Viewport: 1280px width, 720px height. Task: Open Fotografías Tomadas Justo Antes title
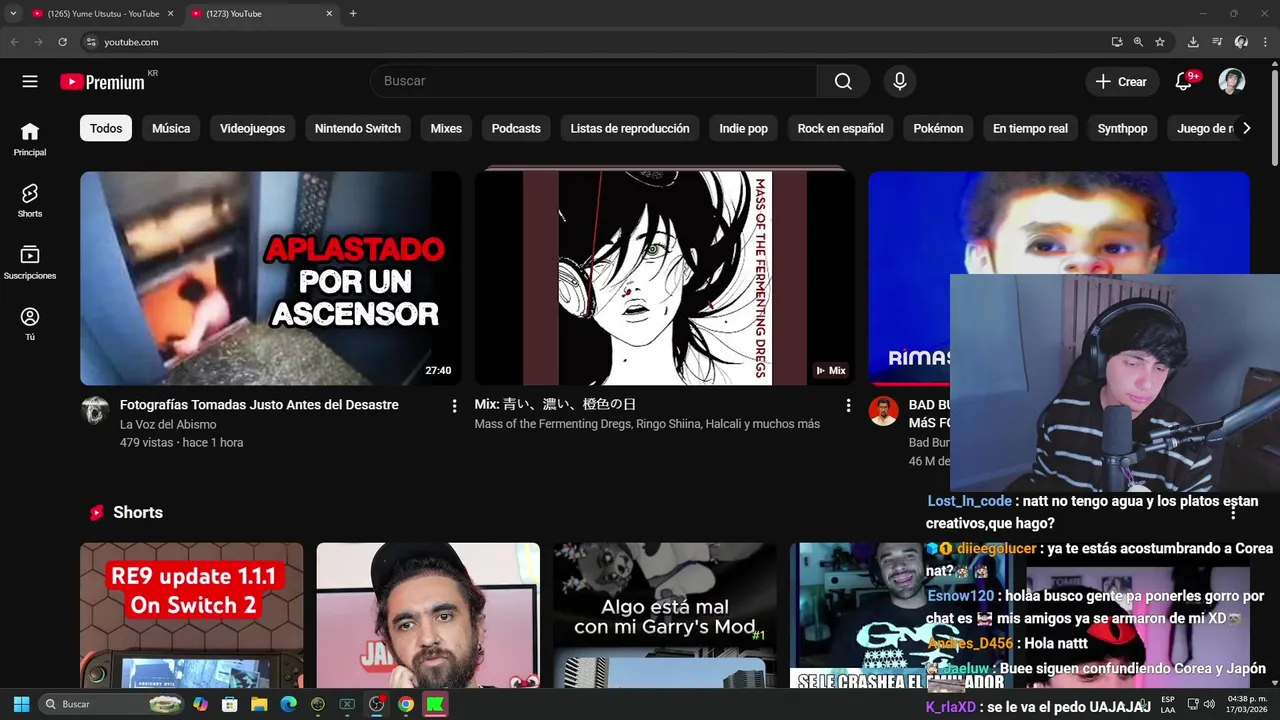(259, 405)
